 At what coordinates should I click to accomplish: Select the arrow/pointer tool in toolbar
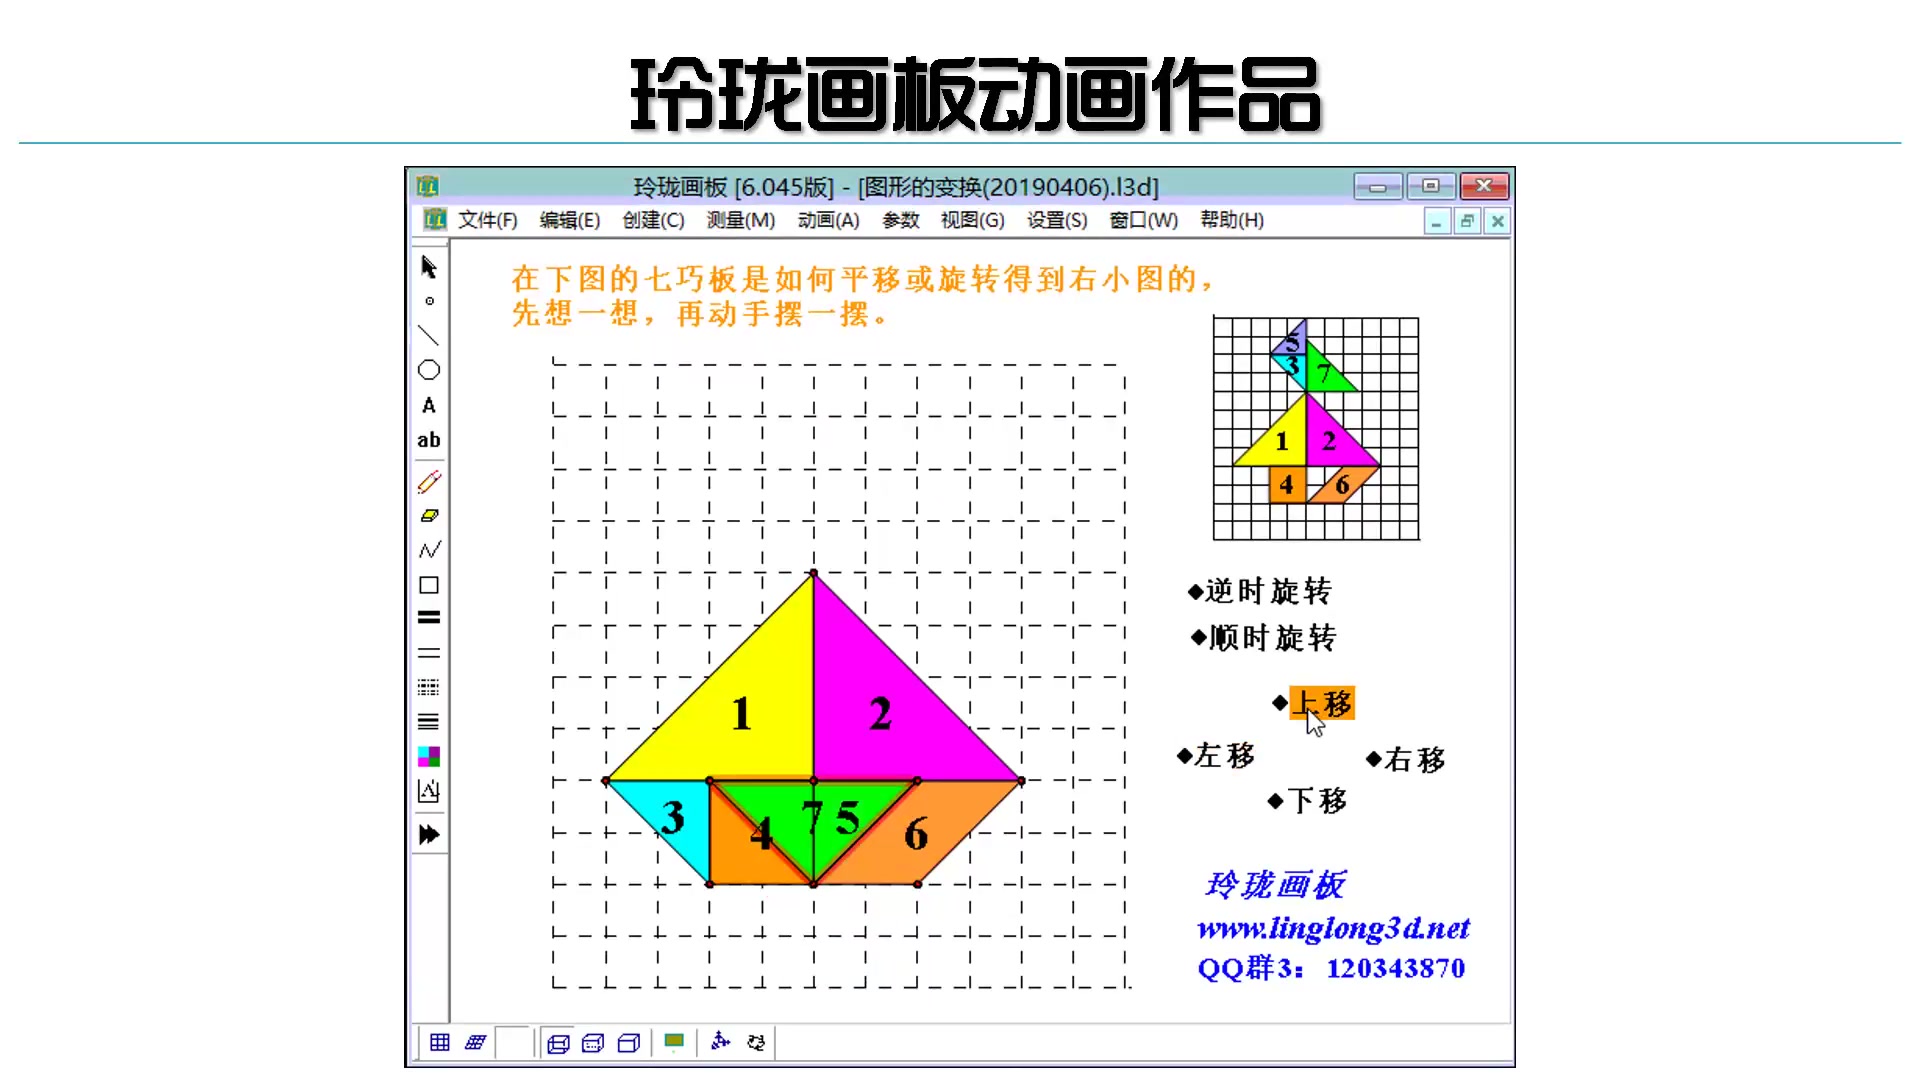coord(430,264)
